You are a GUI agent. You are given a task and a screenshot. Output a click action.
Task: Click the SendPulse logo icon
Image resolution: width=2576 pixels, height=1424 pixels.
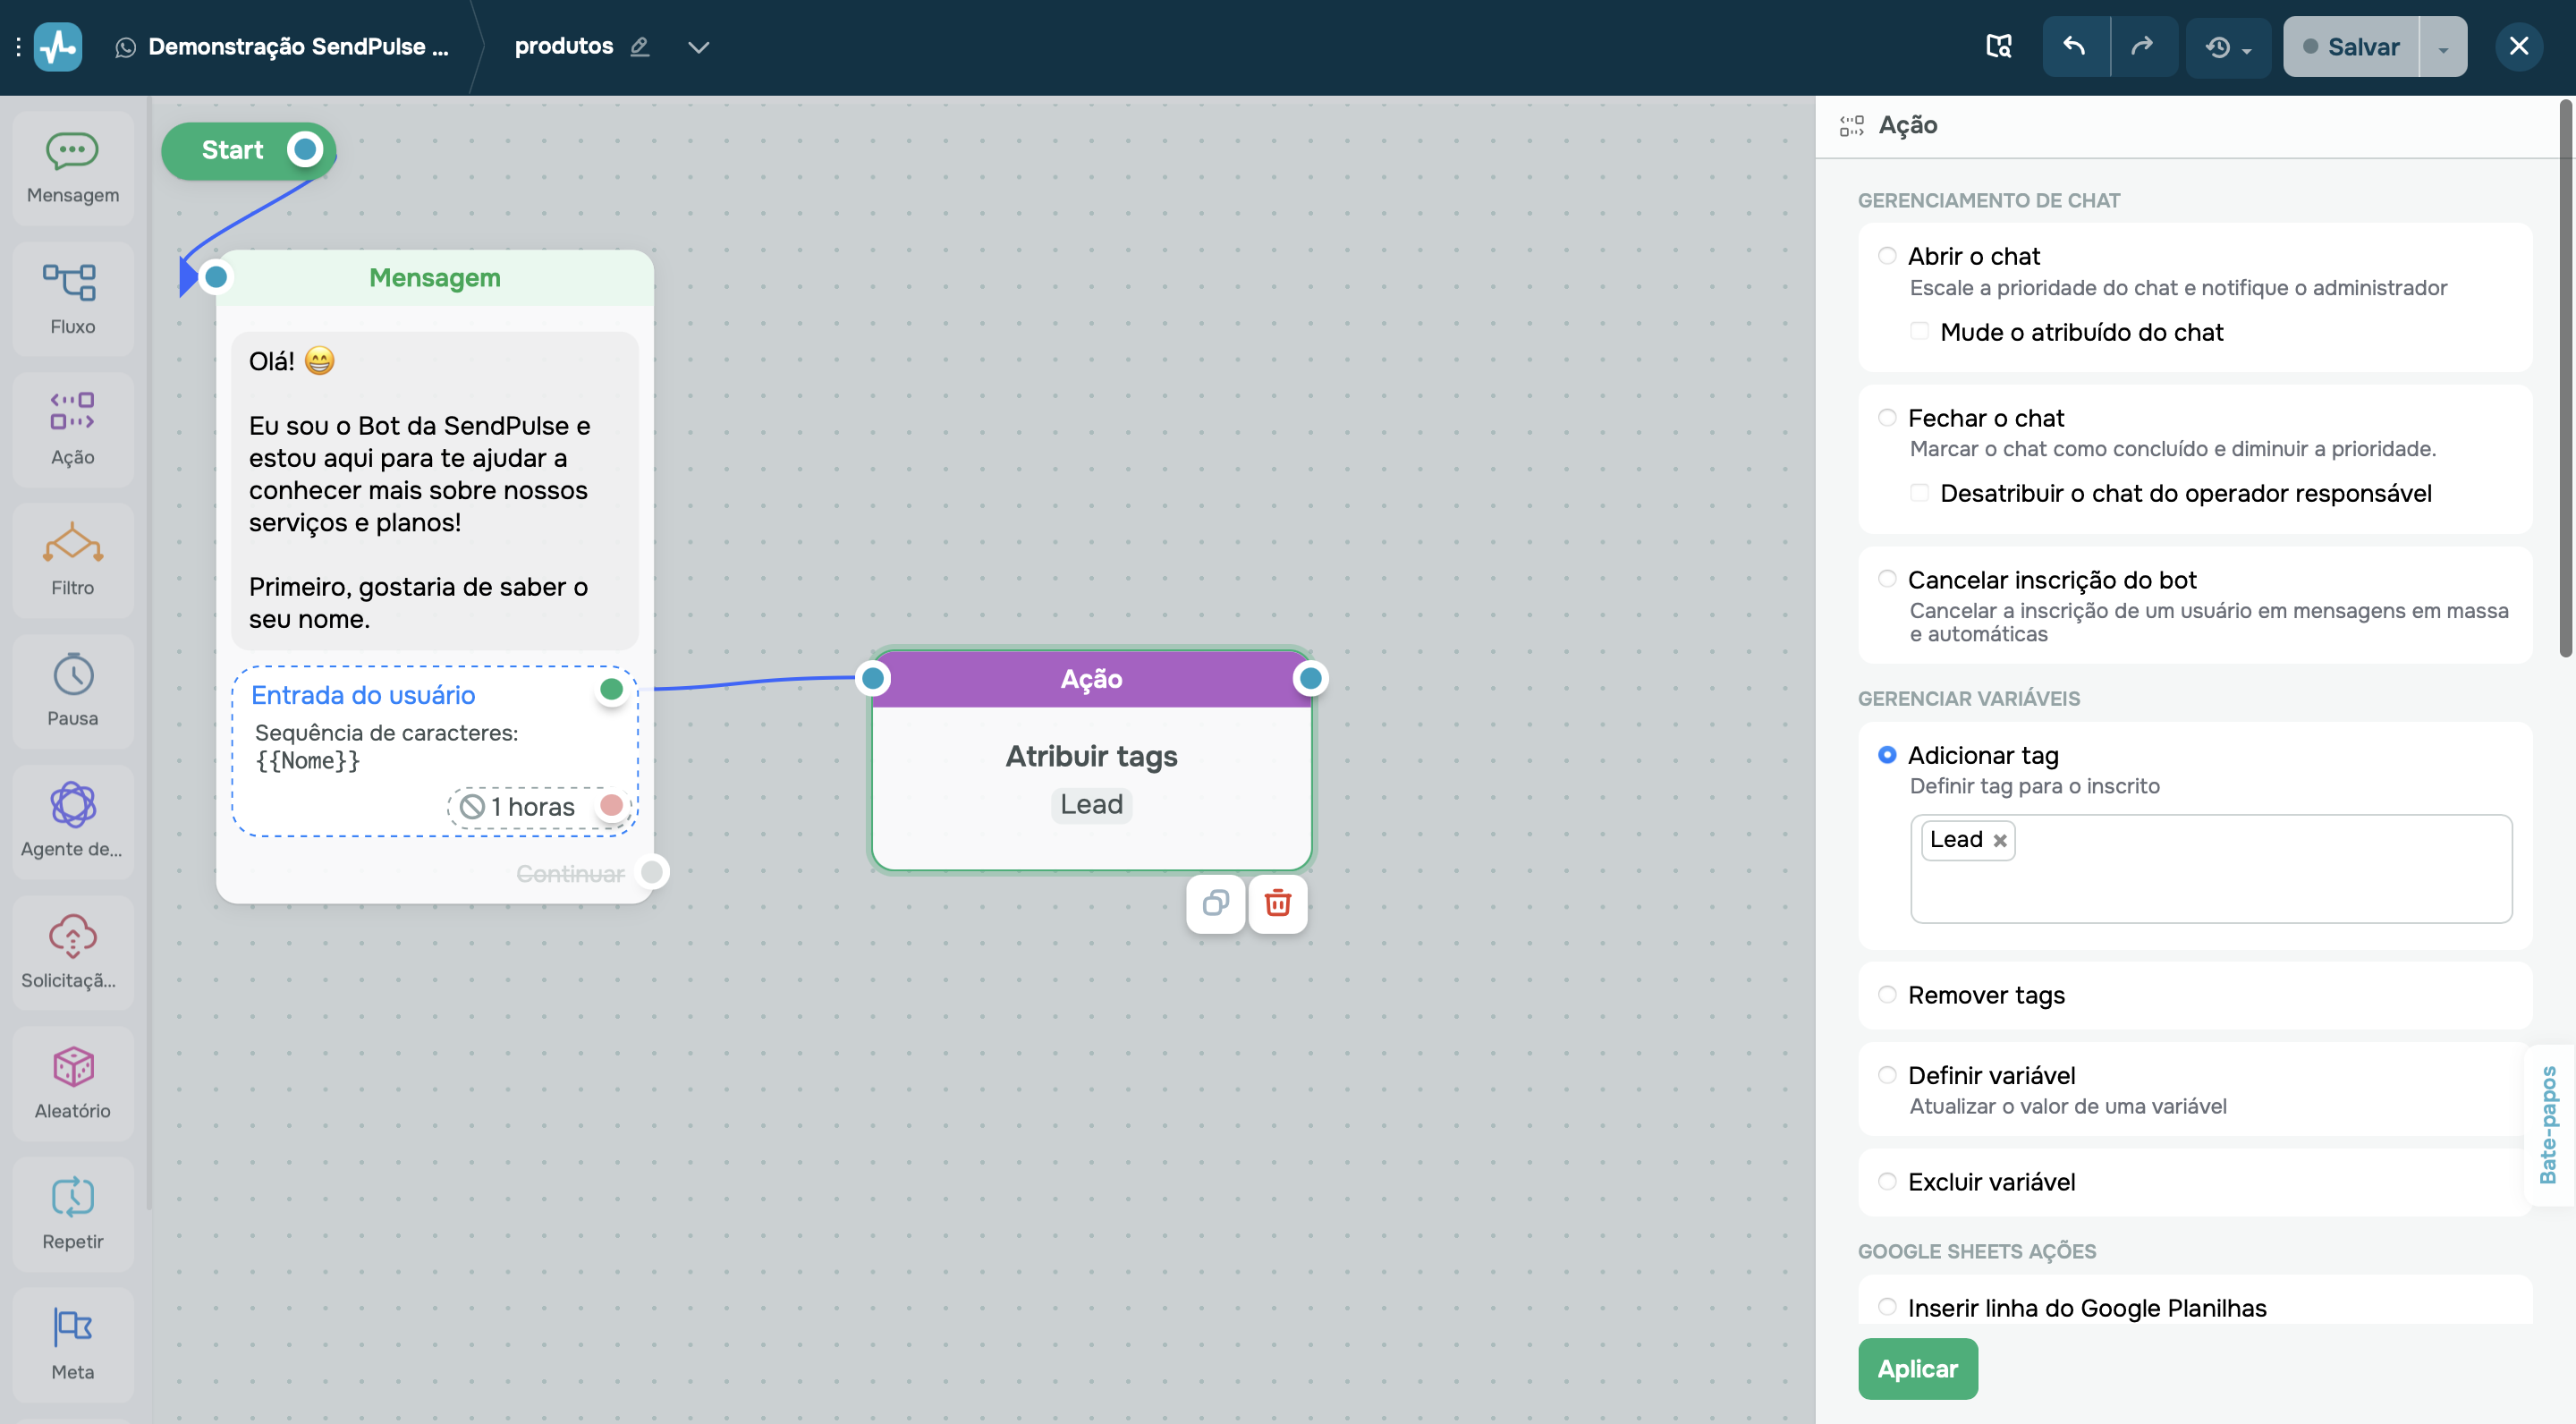coord(58,46)
